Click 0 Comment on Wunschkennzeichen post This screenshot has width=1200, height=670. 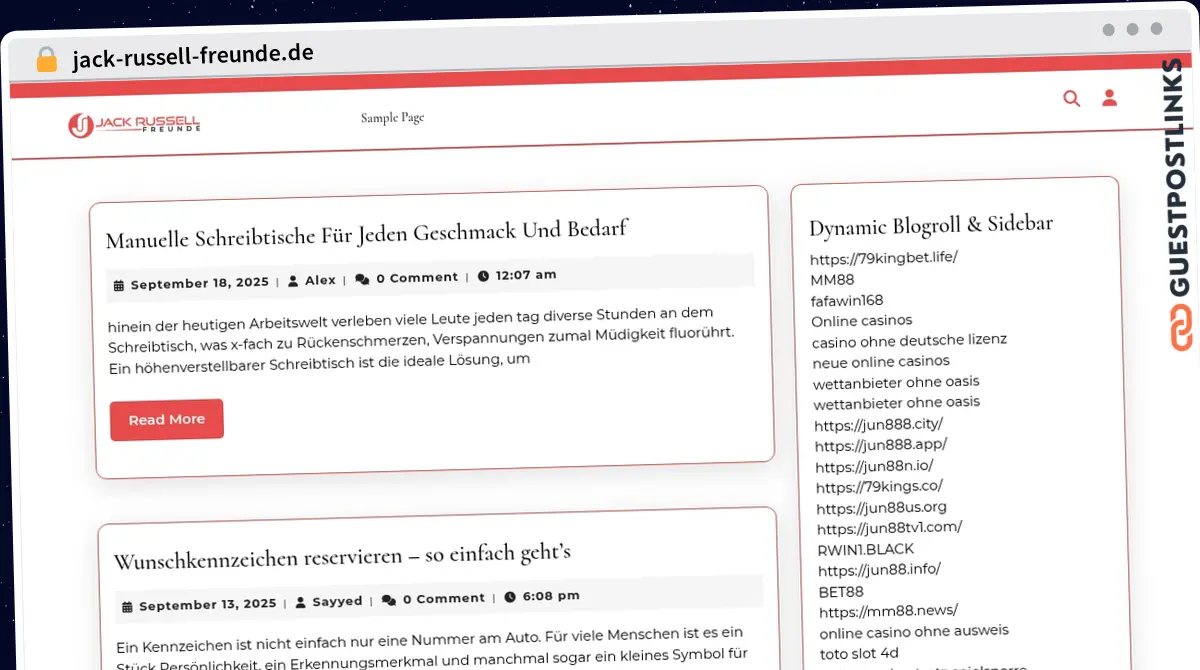(x=444, y=598)
